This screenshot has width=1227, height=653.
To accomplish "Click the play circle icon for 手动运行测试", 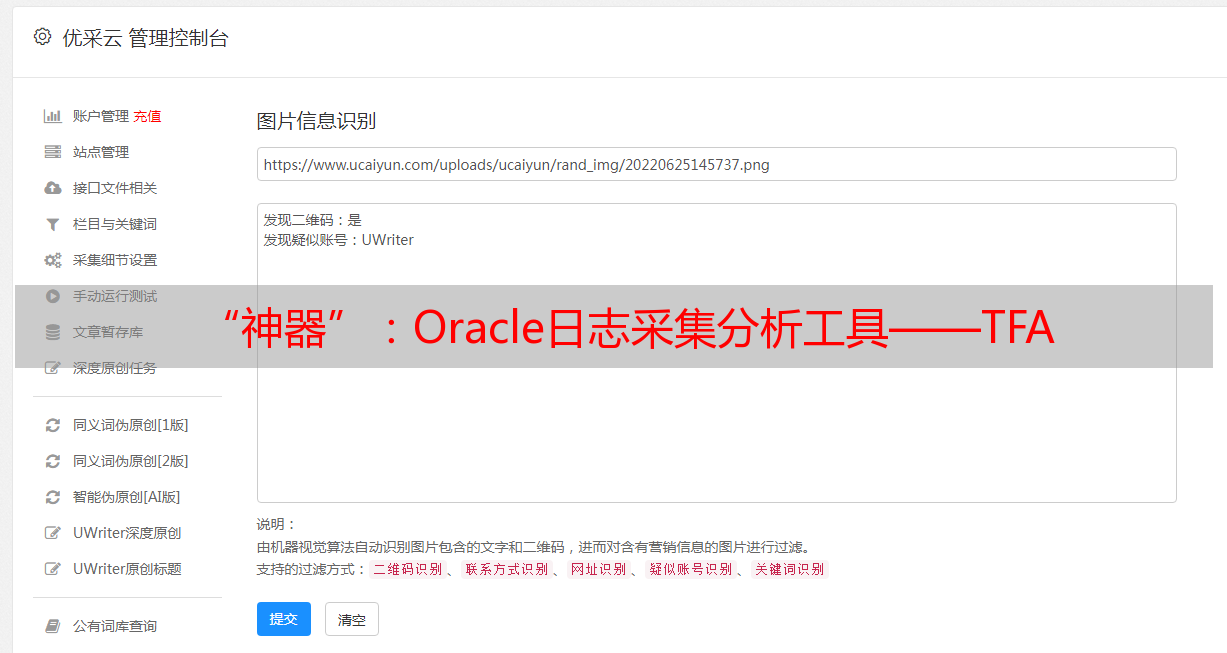I will pyautogui.click(x=53, y=296).
